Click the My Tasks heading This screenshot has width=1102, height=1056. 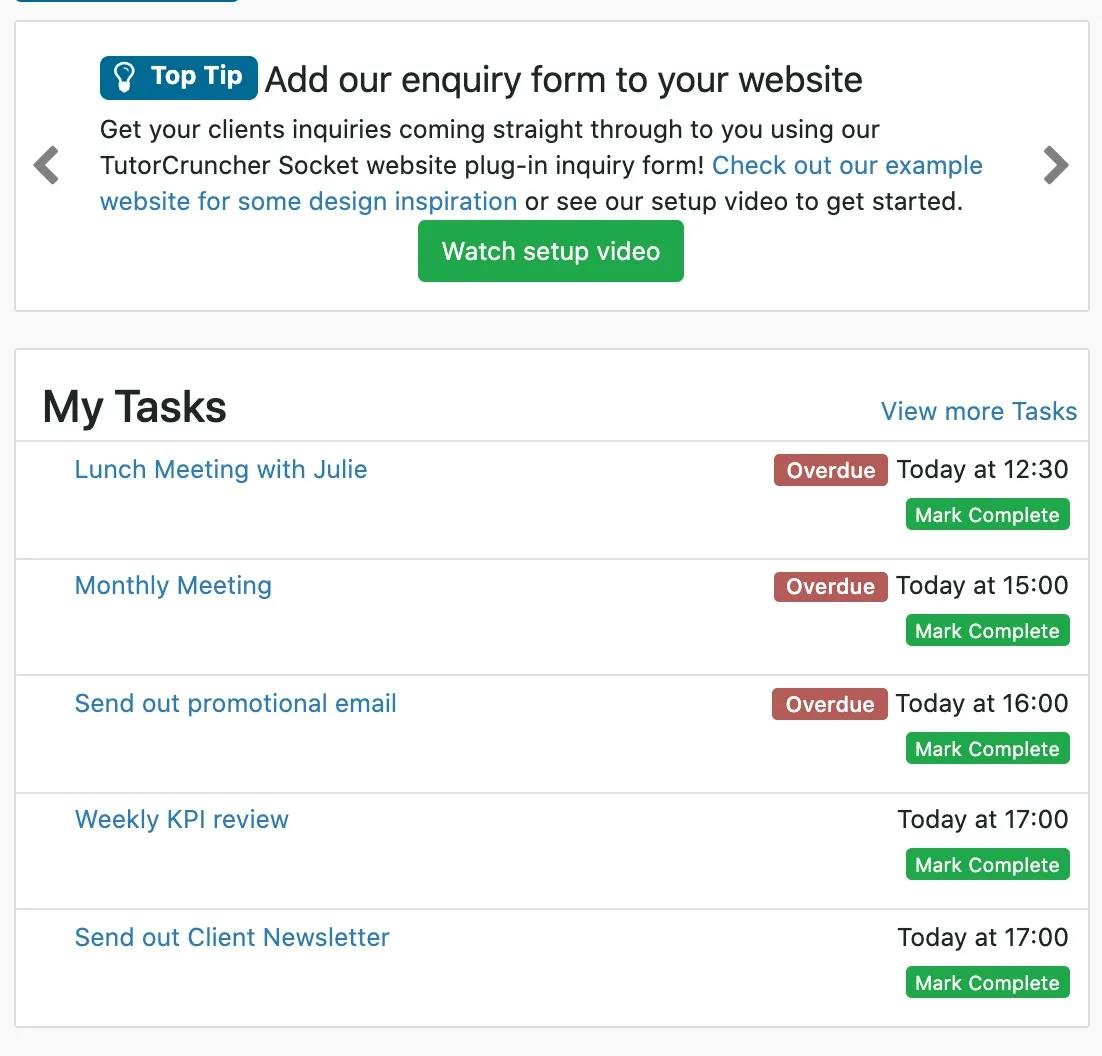pos(135,407)
